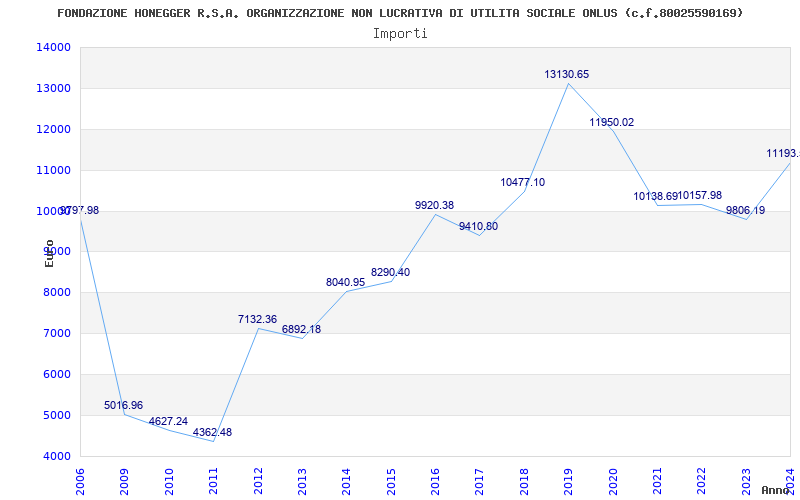Click the 9806.19 value label
Screen dimensions: 800x500
pyautogui.click(x=745, y=210)
